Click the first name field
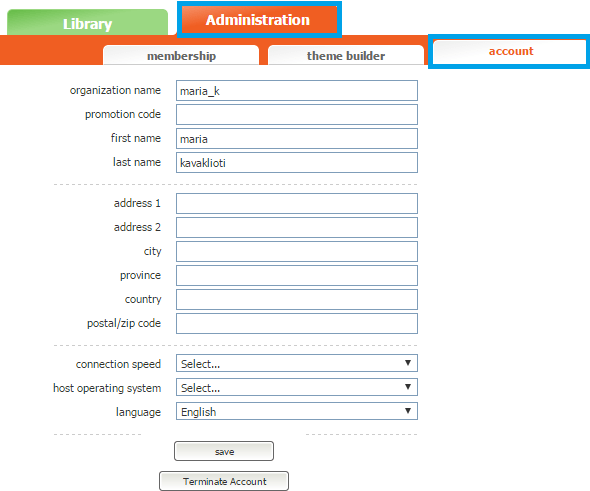The height and width of the screenshot is (491, 590). pyautogui.click(x=297, y=139)
